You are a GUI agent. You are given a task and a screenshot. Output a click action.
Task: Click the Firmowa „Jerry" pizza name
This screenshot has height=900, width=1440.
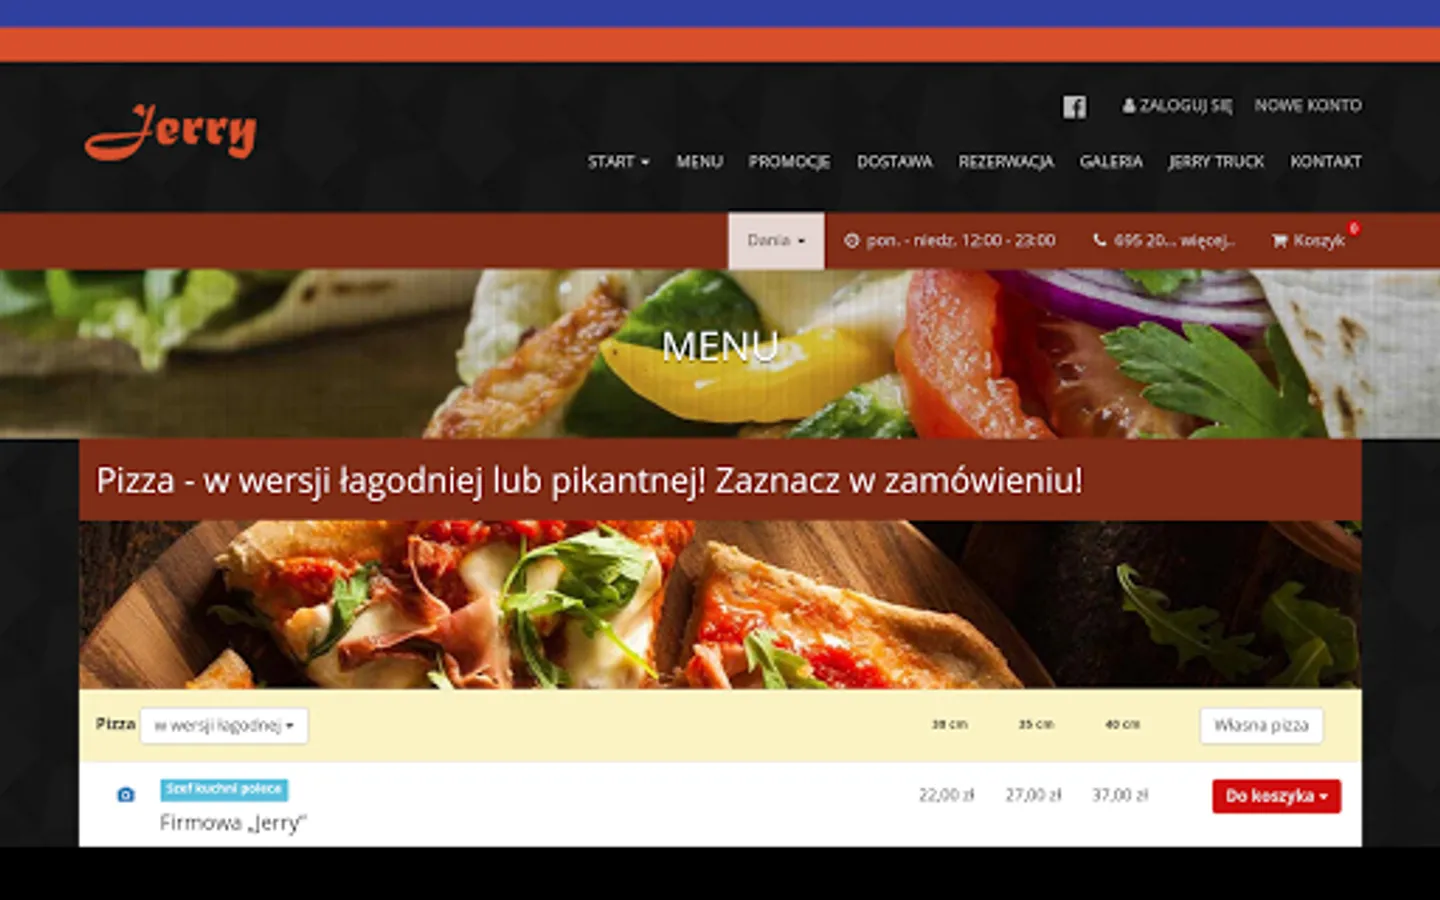point(233,823)
